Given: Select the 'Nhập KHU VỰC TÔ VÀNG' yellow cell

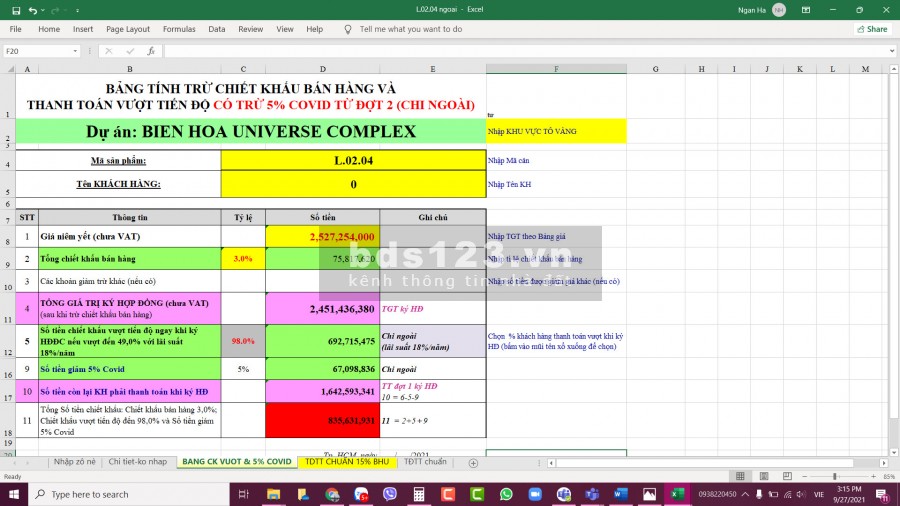Looking at the screenshot, I should pos(556,131).
